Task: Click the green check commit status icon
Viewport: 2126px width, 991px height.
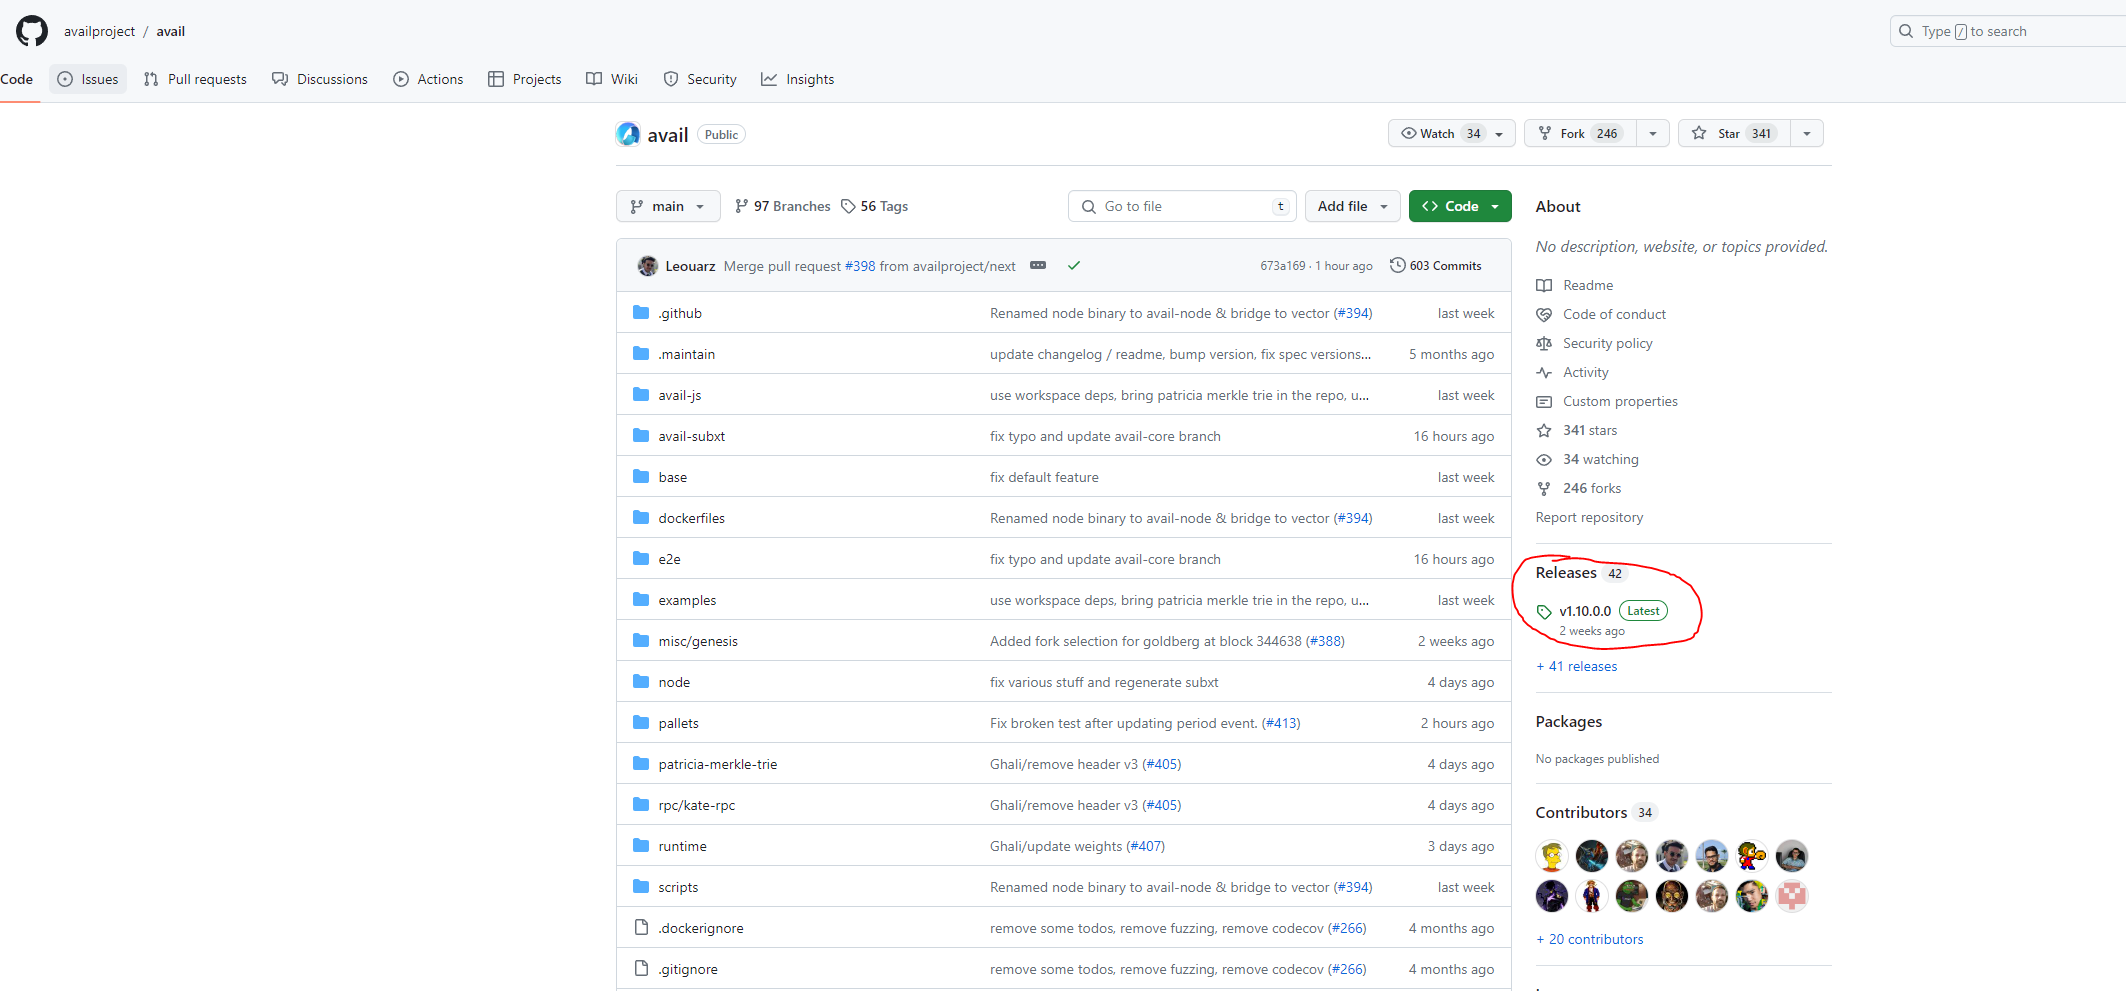Action: [x=1074, y=266]
